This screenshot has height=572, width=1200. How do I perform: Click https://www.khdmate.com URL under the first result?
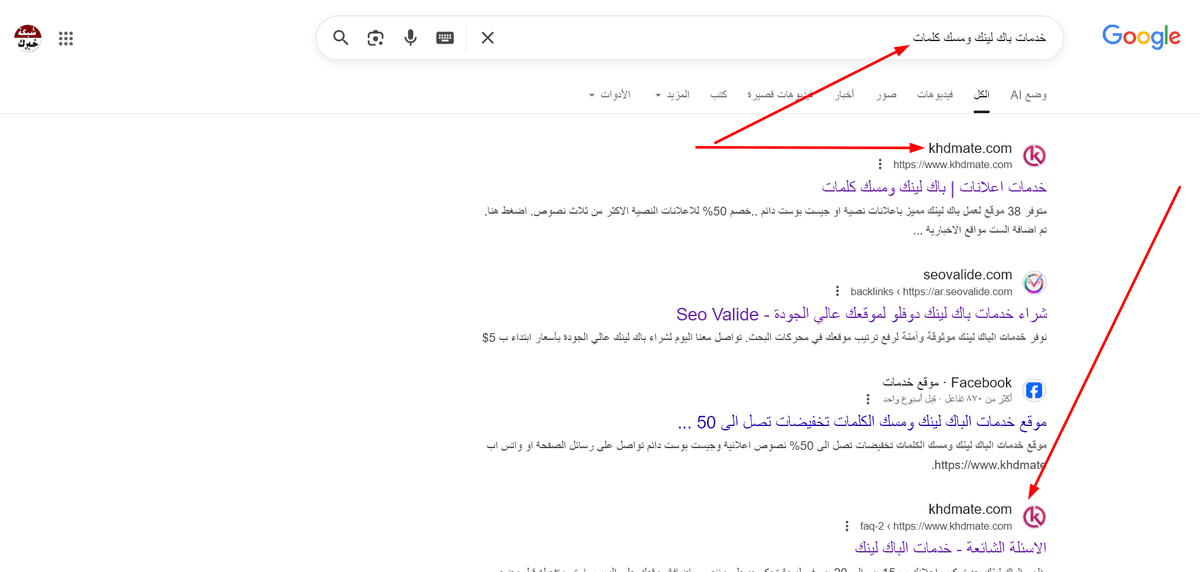click(x=953, y=164)
